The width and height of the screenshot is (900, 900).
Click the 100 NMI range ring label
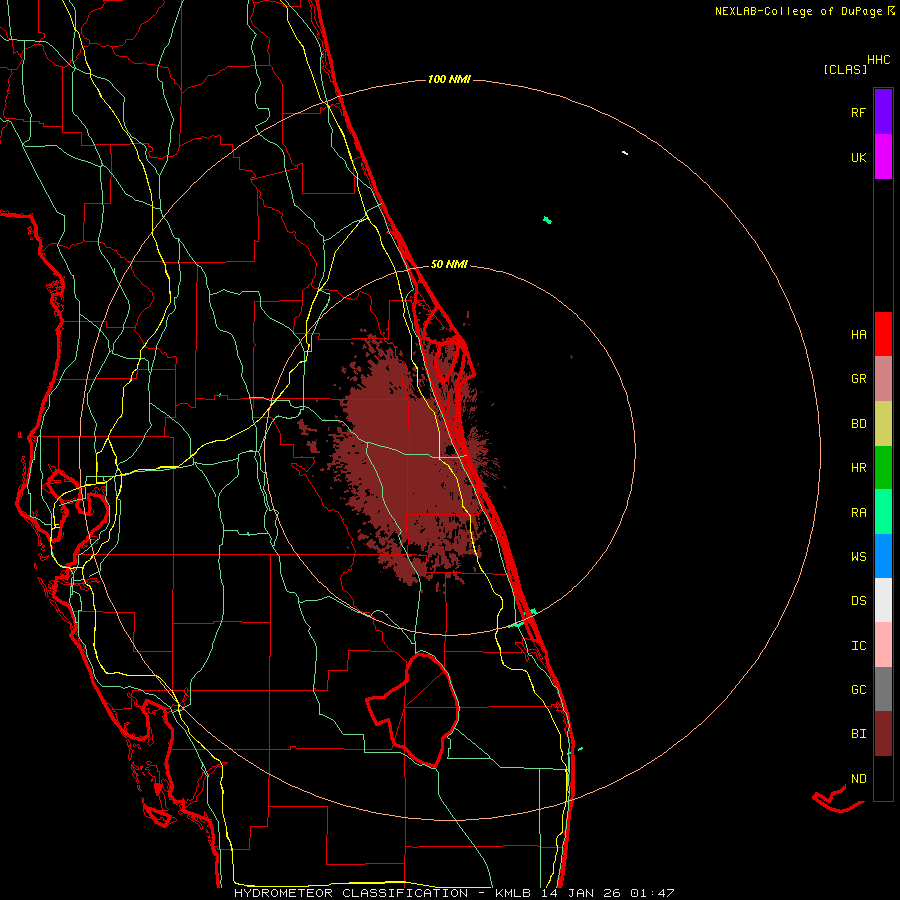click(449, 79)
